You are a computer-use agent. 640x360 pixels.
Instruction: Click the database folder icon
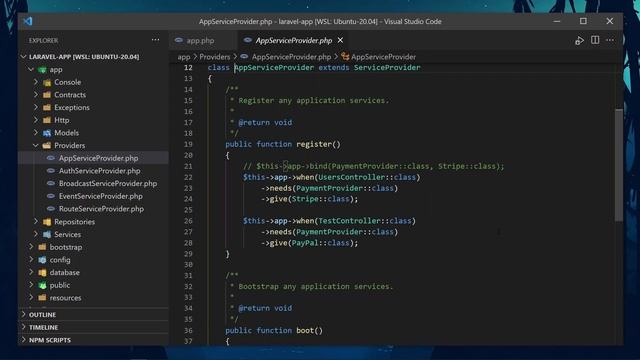pyautogui.click(x=42, y=273)
